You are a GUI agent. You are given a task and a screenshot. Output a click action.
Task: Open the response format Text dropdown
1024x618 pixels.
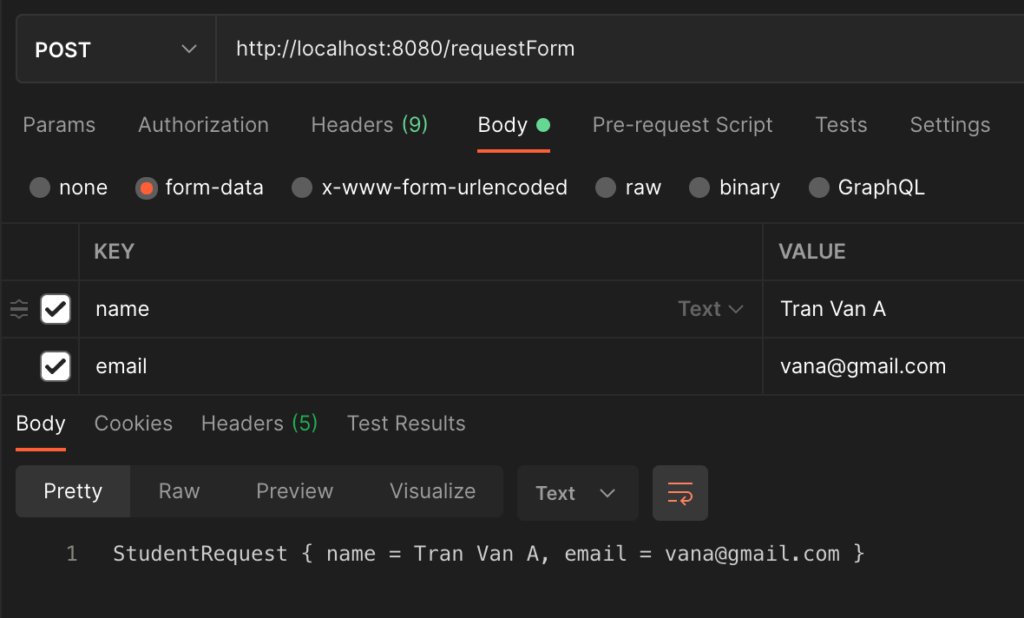(x=576, y=493)
